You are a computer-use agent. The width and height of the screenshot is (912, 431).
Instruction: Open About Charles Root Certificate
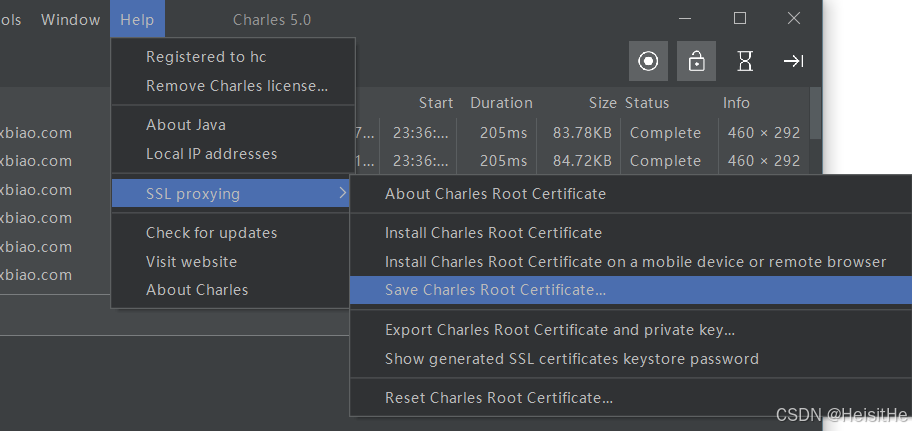click(x=631, y=194)
